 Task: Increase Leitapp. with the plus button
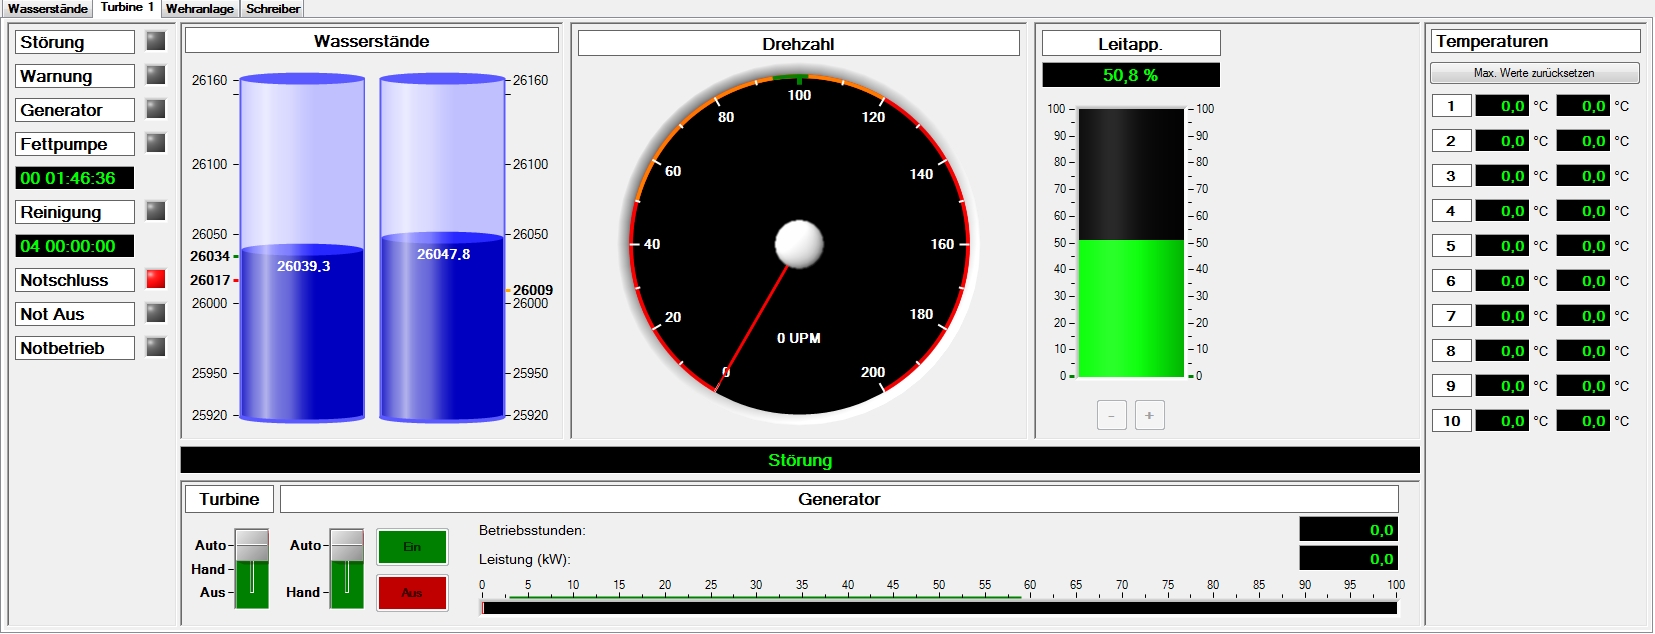point(1149,415)
